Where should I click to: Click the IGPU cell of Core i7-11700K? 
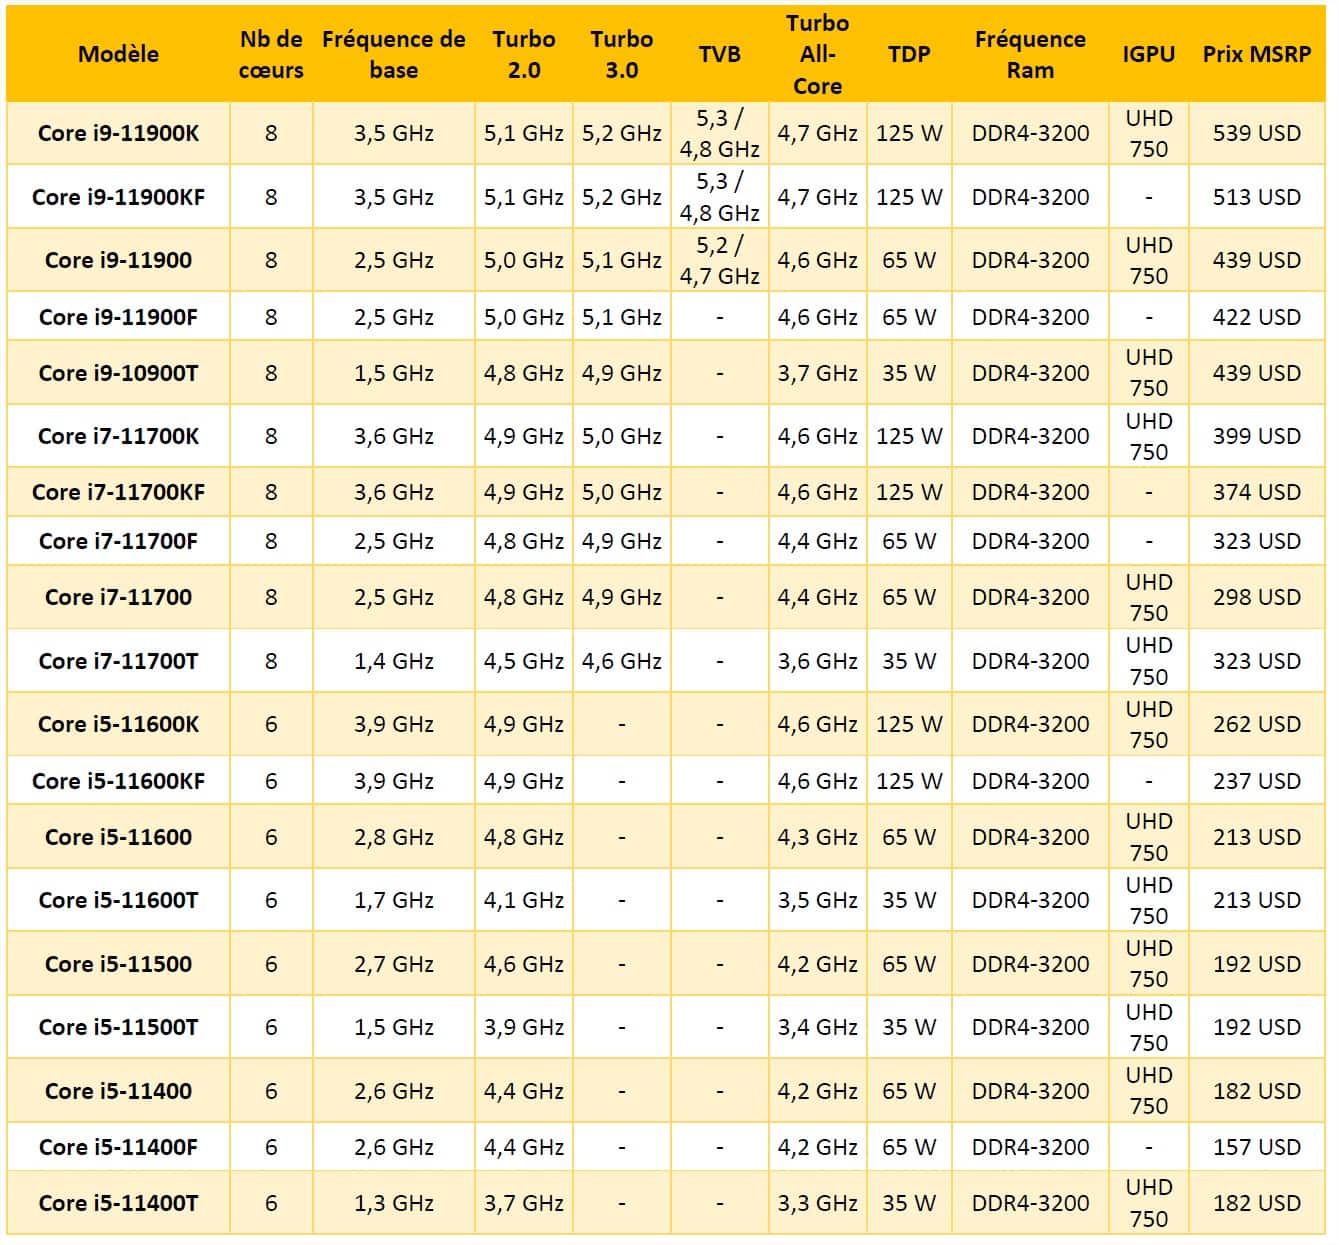[1149, 436]
